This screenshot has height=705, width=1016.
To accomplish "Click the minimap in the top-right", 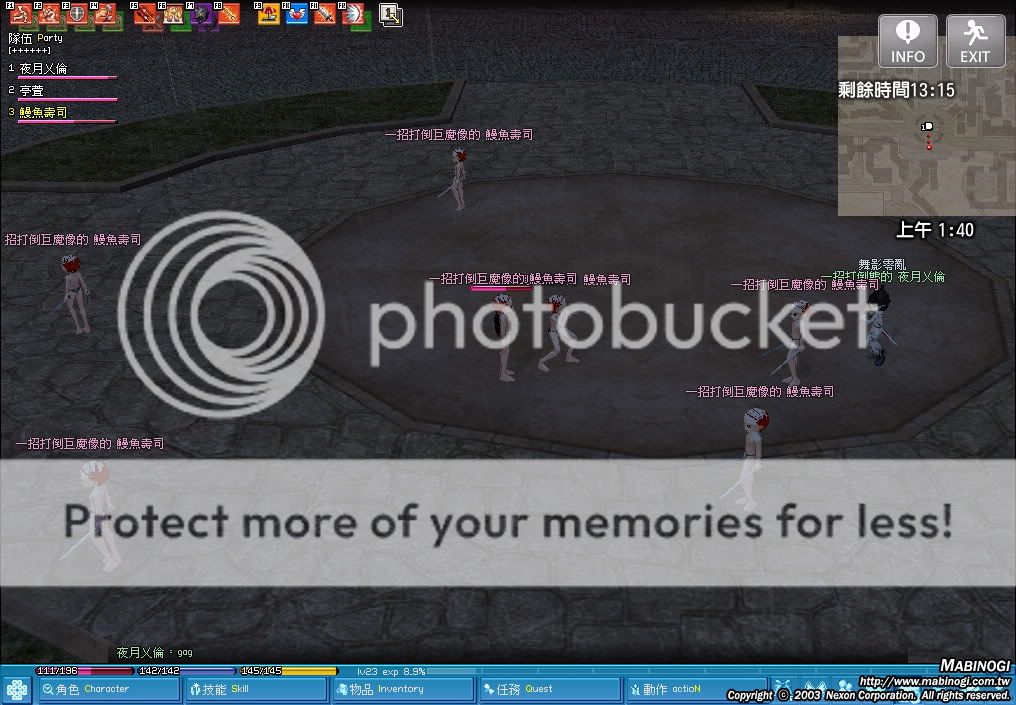I will 925,155.
